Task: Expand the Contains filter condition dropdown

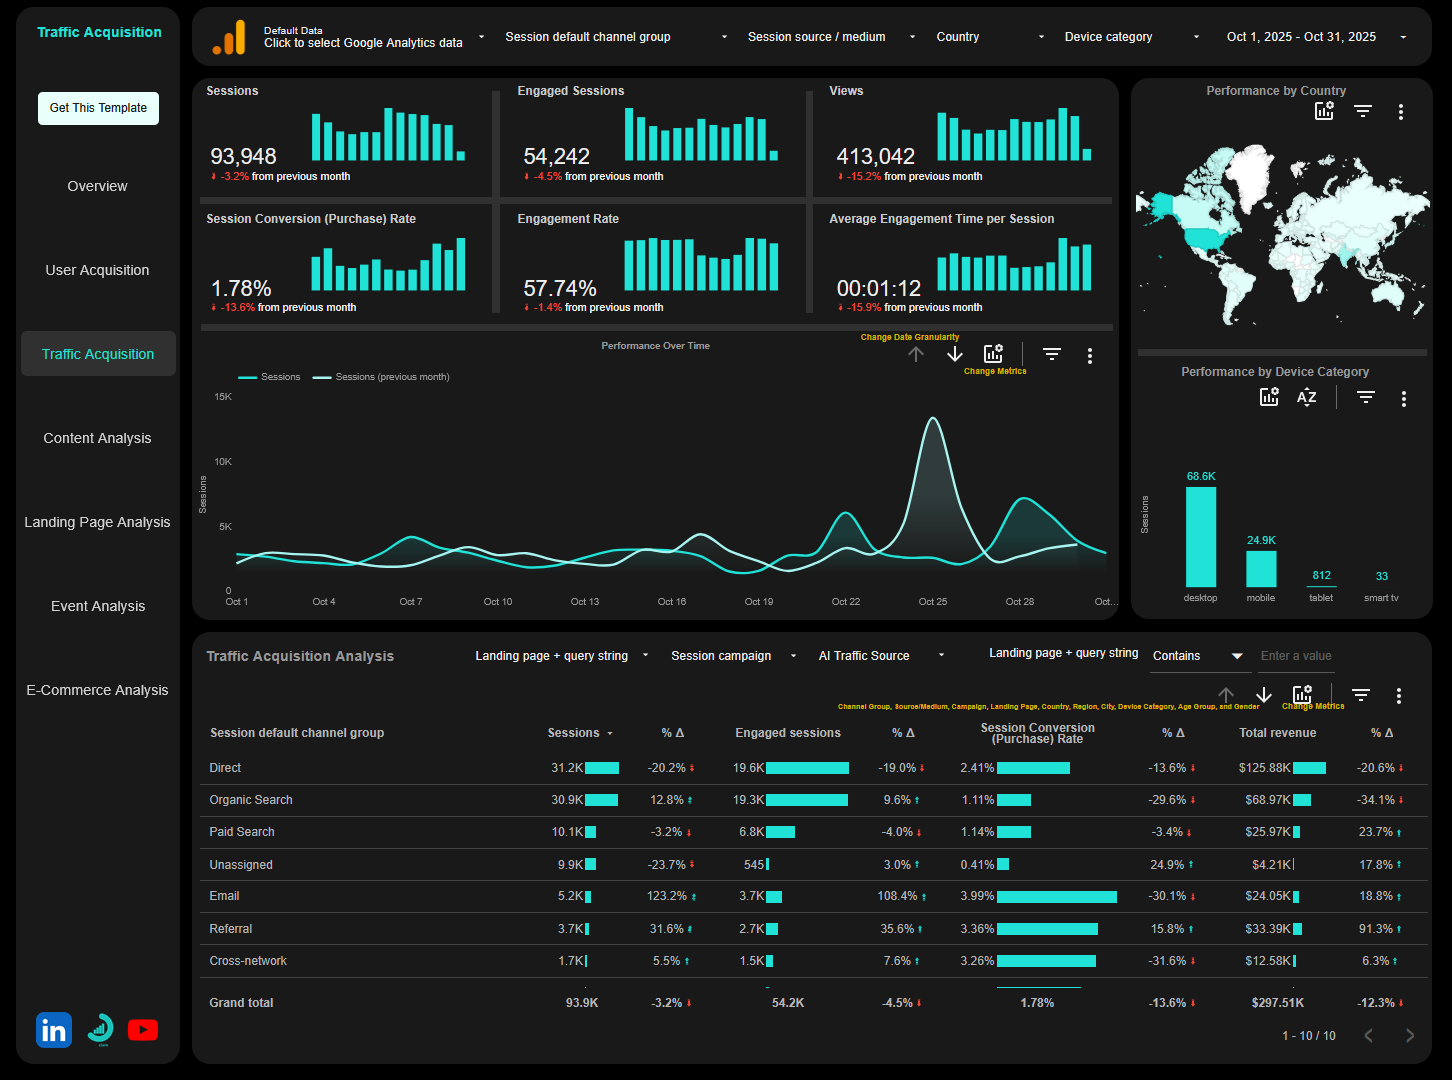Action: click(1196, 655)
